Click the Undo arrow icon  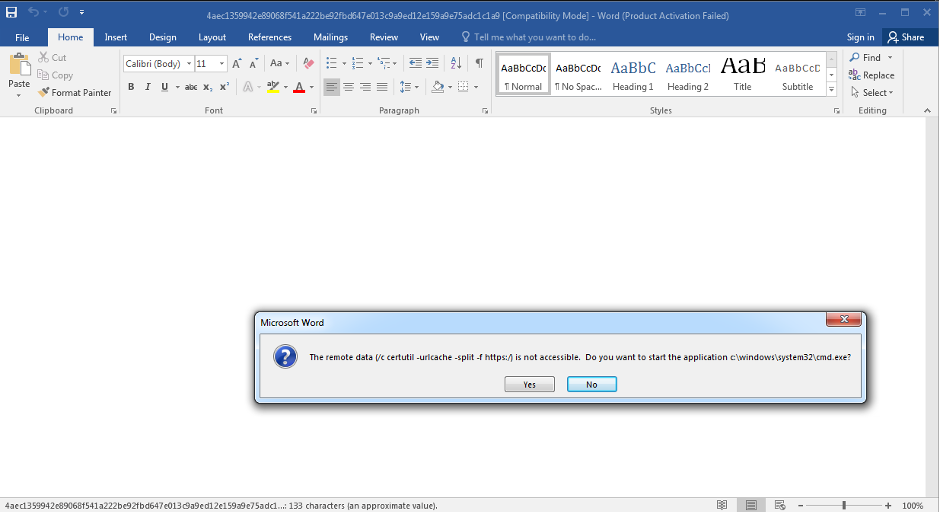click(x=34, y=11)
